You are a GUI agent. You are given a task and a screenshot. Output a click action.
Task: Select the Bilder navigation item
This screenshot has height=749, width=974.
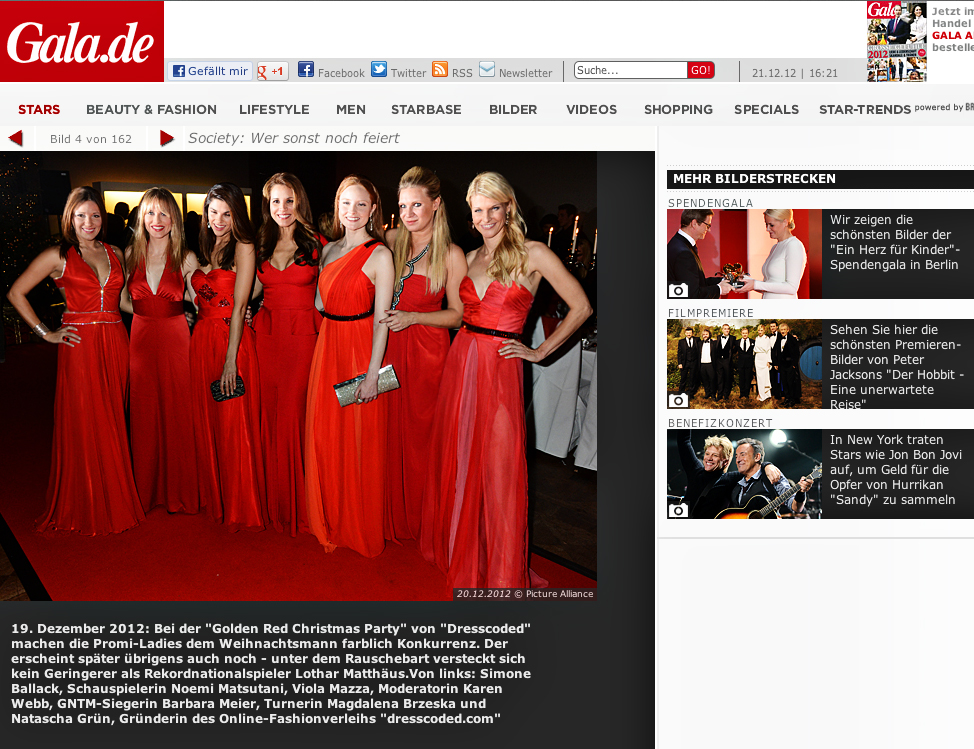pos(513,109)
